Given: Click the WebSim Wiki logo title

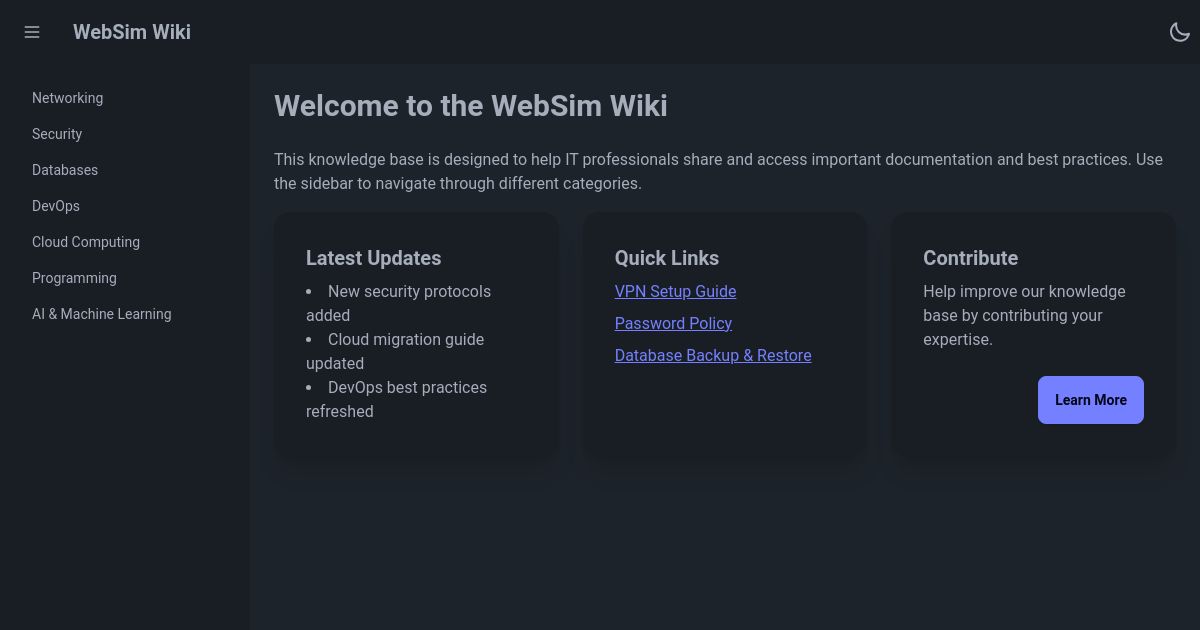Looking at the screenshot, I should [131, 32].
